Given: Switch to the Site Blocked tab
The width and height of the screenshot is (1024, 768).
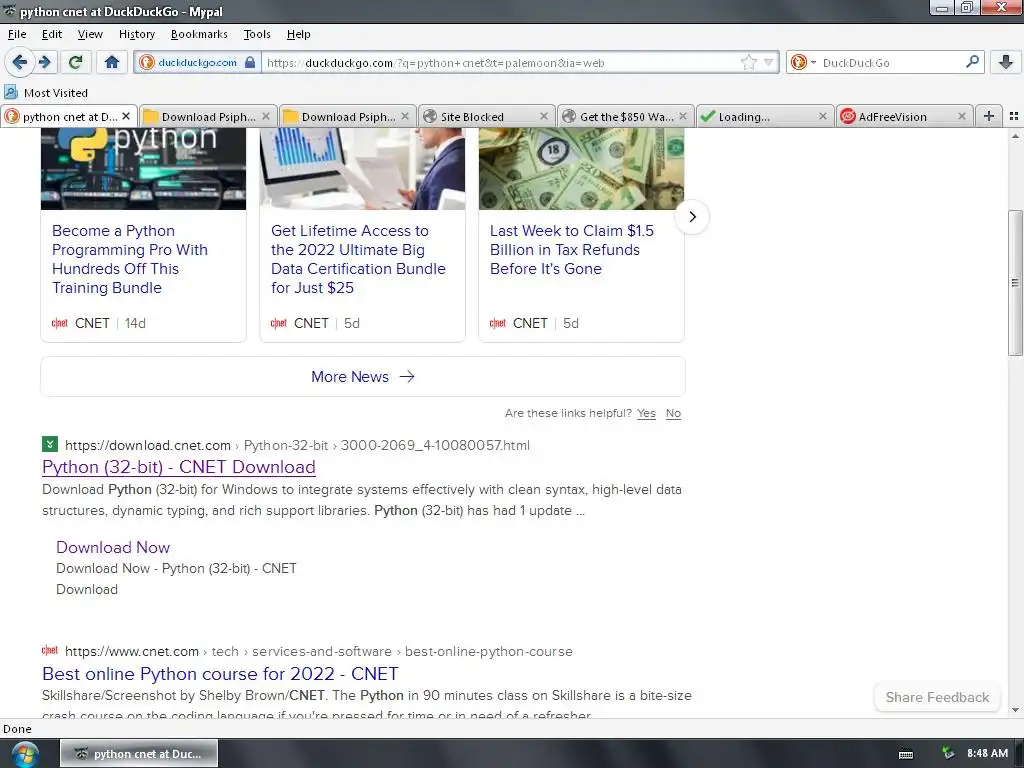Looking at the screenshot, I should pyautogui.click(x=487, y=116).
